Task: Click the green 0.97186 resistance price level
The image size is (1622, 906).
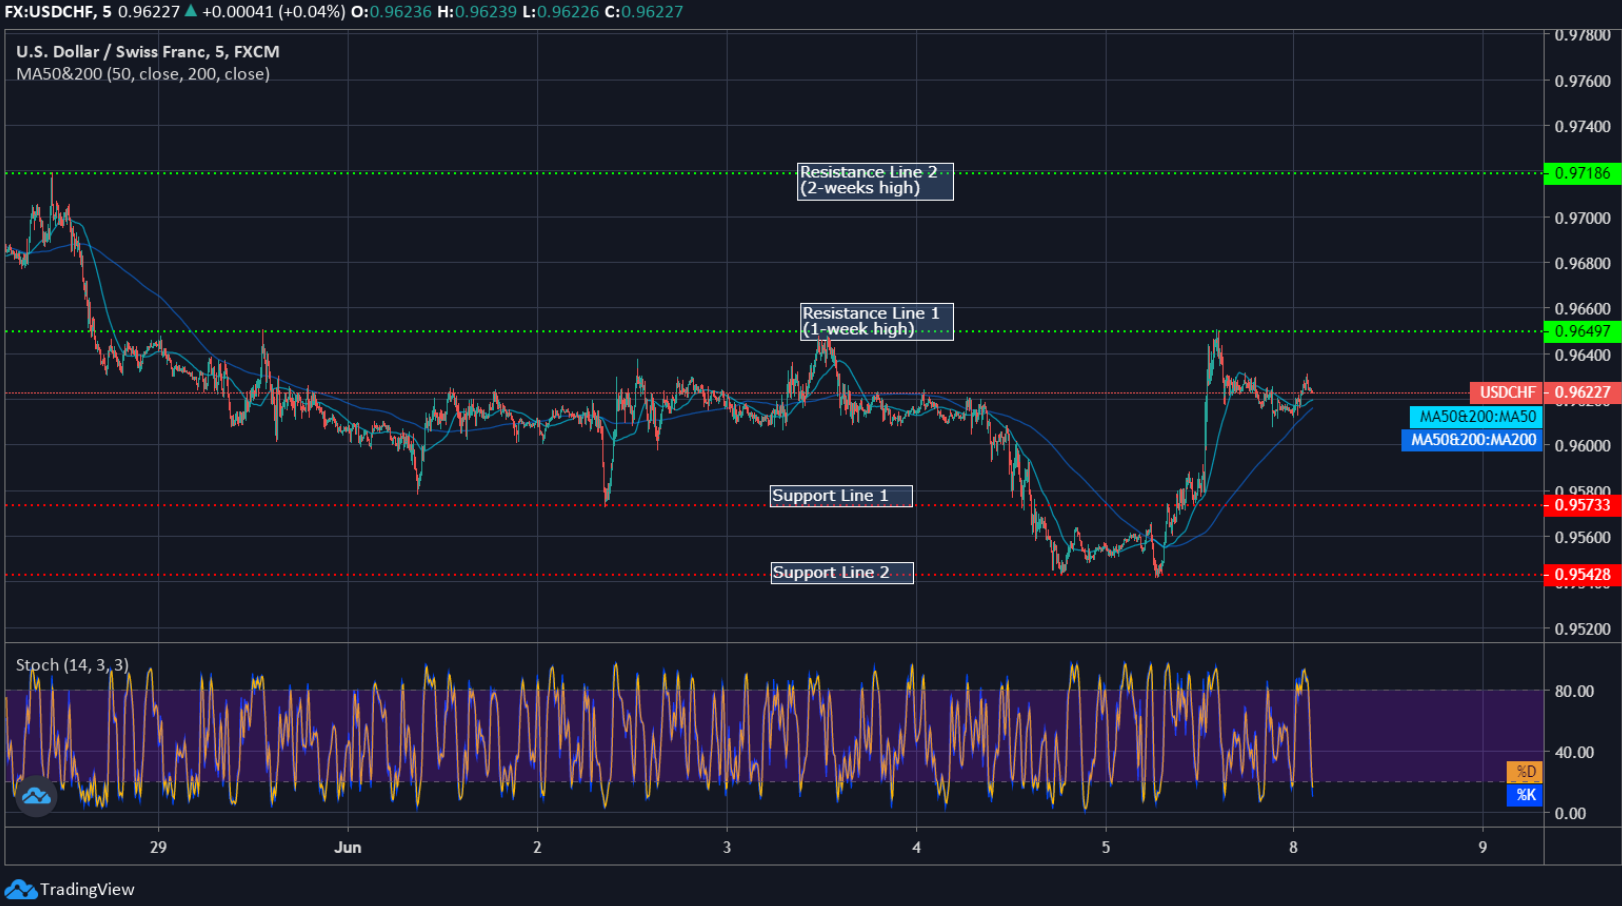Action: click(x=1584, y=173)
